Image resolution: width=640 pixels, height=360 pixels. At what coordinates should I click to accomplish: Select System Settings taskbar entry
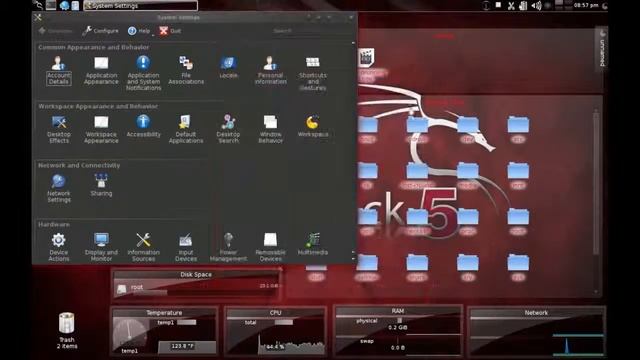coord(140,6)
